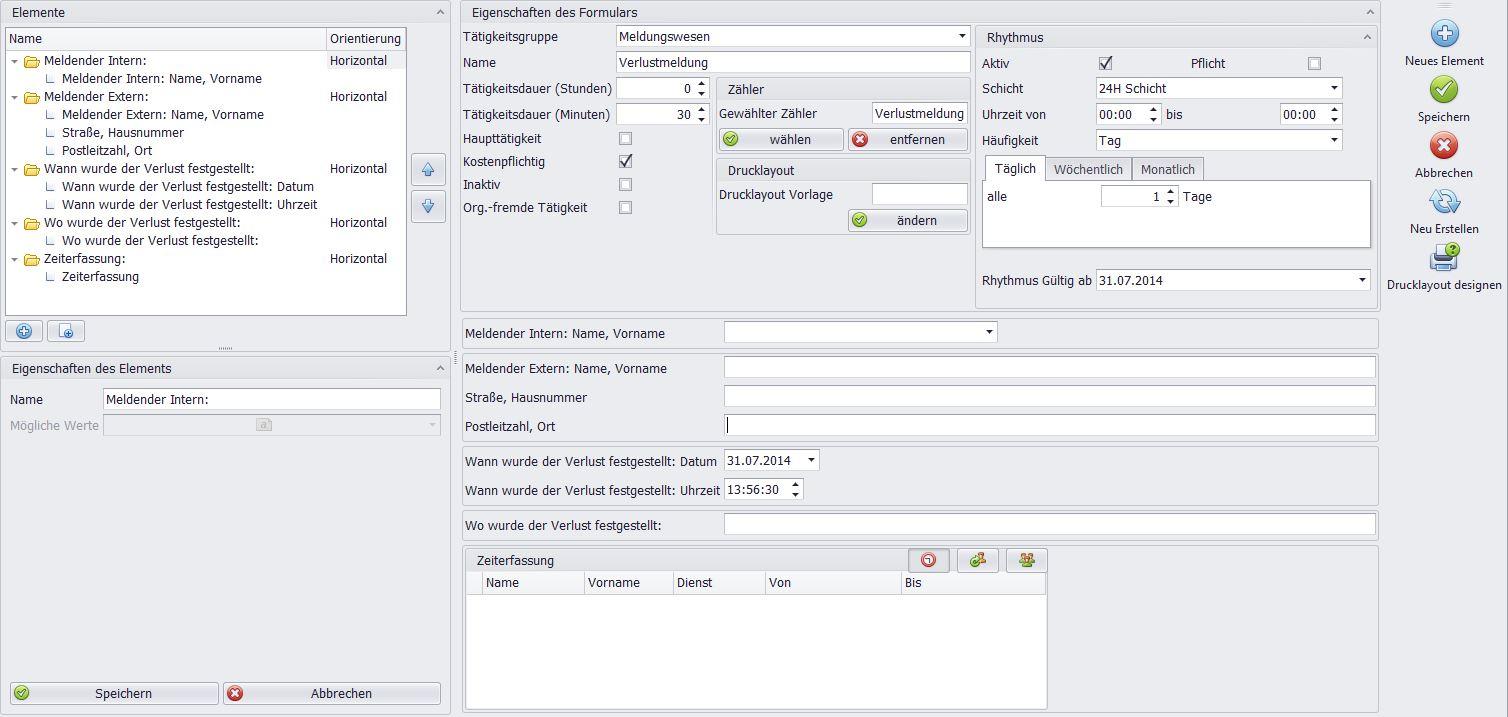Viewport: 1508px width, 717px height.
Task: Click the Zähler wählen button
Action: (781, 140)
